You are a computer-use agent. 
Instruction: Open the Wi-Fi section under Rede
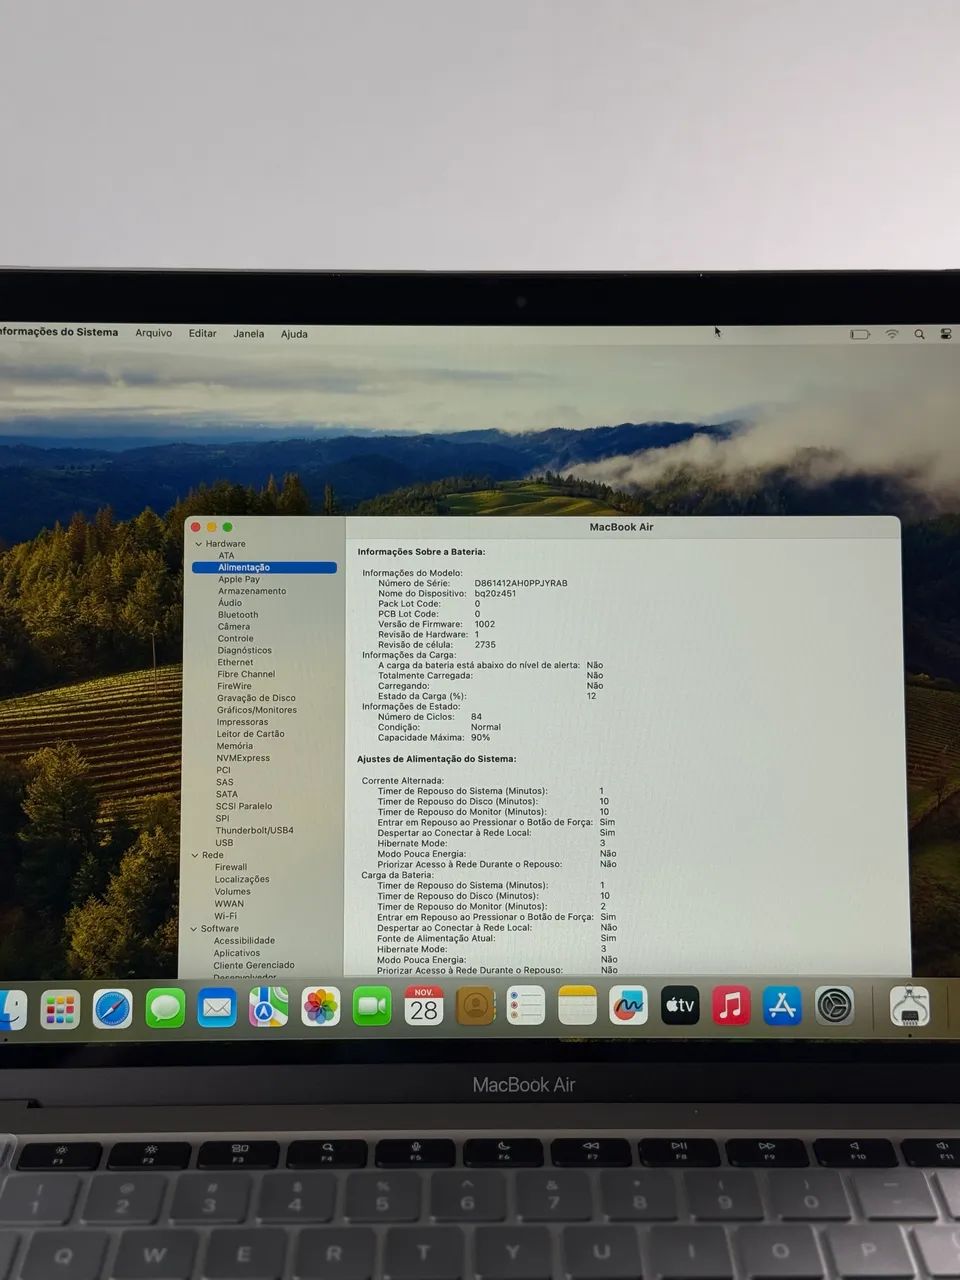point(226,915)
